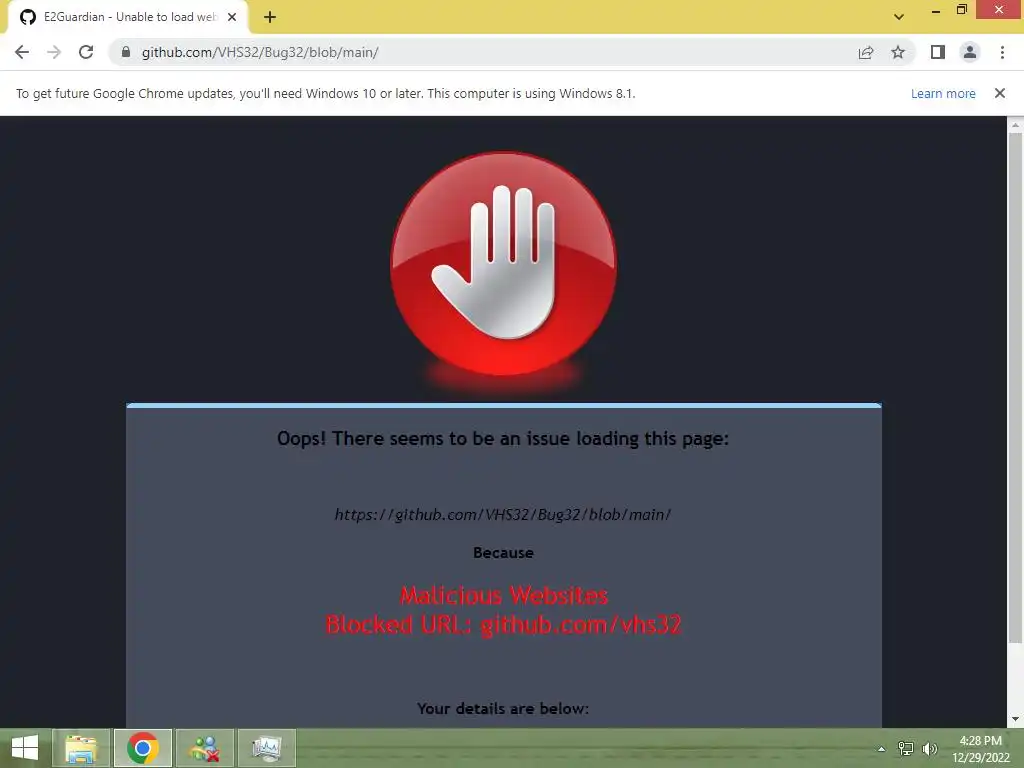This screenshot has height=768, width=1024.
Task: Open the Chrome profile menu
Action: click(x=970, y=52)
